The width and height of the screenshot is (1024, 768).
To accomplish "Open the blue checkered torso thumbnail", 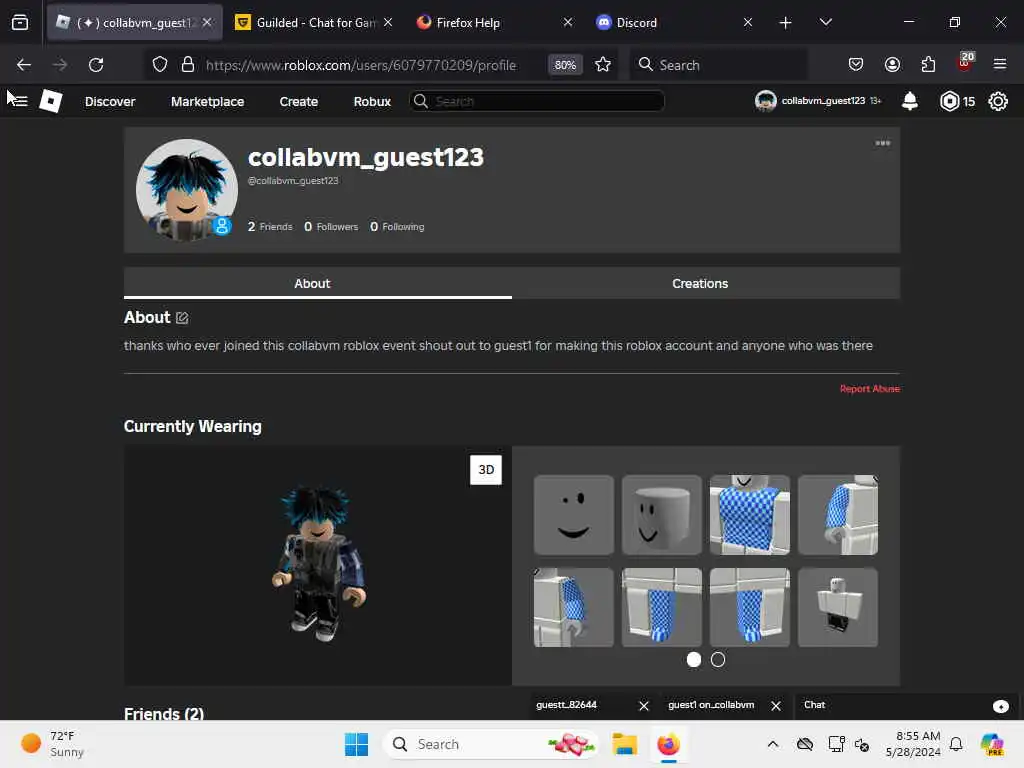I will pos(750,515).
